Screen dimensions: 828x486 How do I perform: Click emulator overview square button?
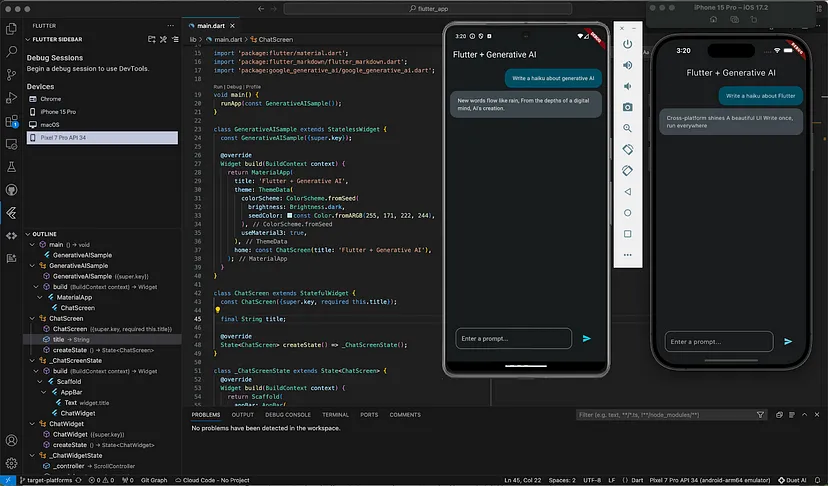pyautogui.click(x=627, y=234)
